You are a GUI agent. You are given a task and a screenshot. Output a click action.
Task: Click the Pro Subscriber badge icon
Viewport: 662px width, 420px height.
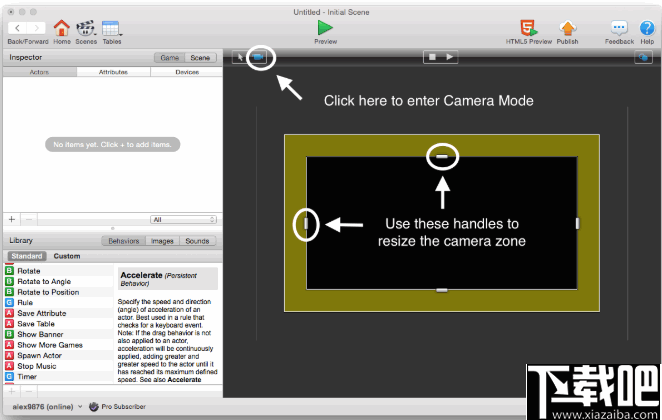94,406
